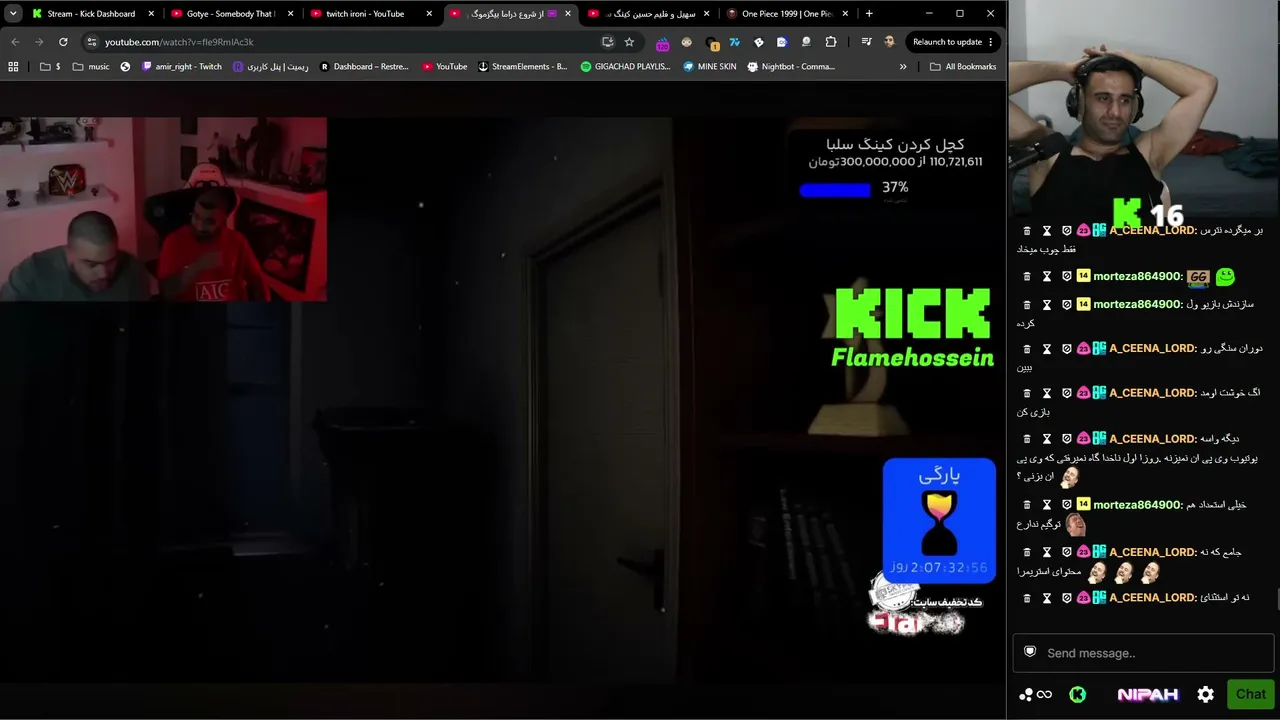
Task: Switch to the Gotye - Somebody That tab
Action: pos(230,14)
